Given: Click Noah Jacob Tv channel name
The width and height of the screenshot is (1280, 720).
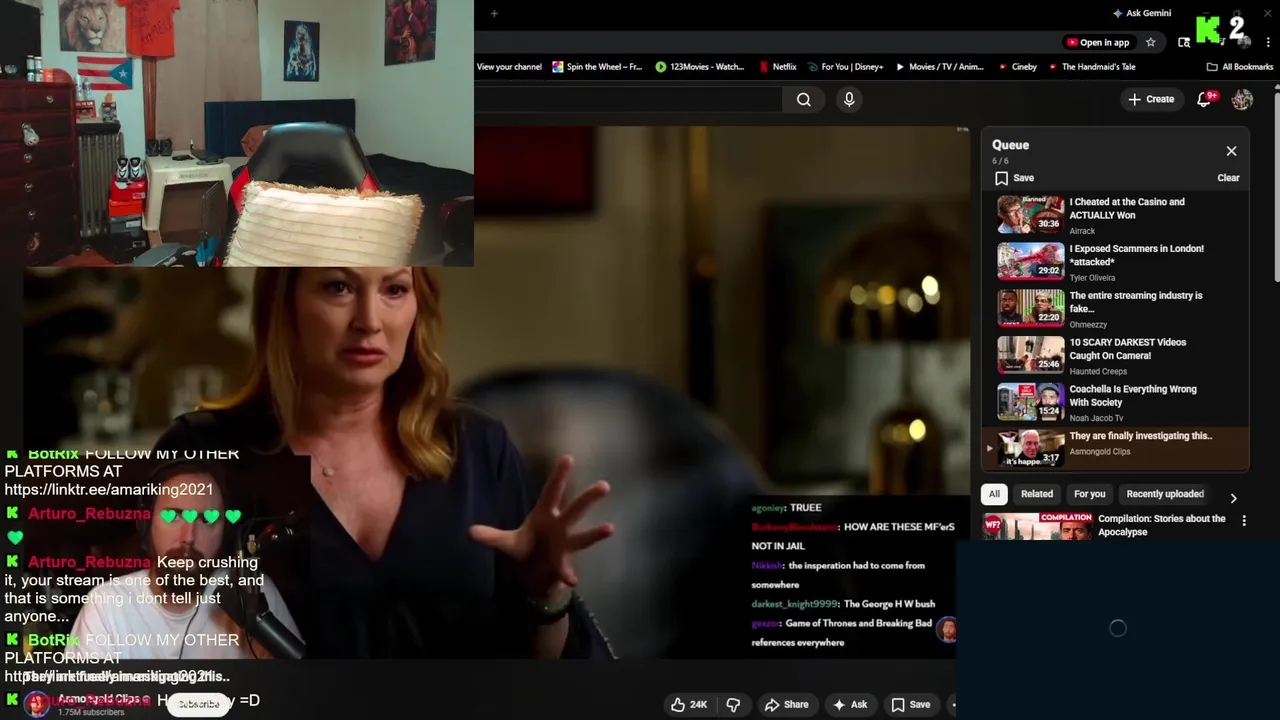Looking at the screenshot, I should click(1096, 419).
